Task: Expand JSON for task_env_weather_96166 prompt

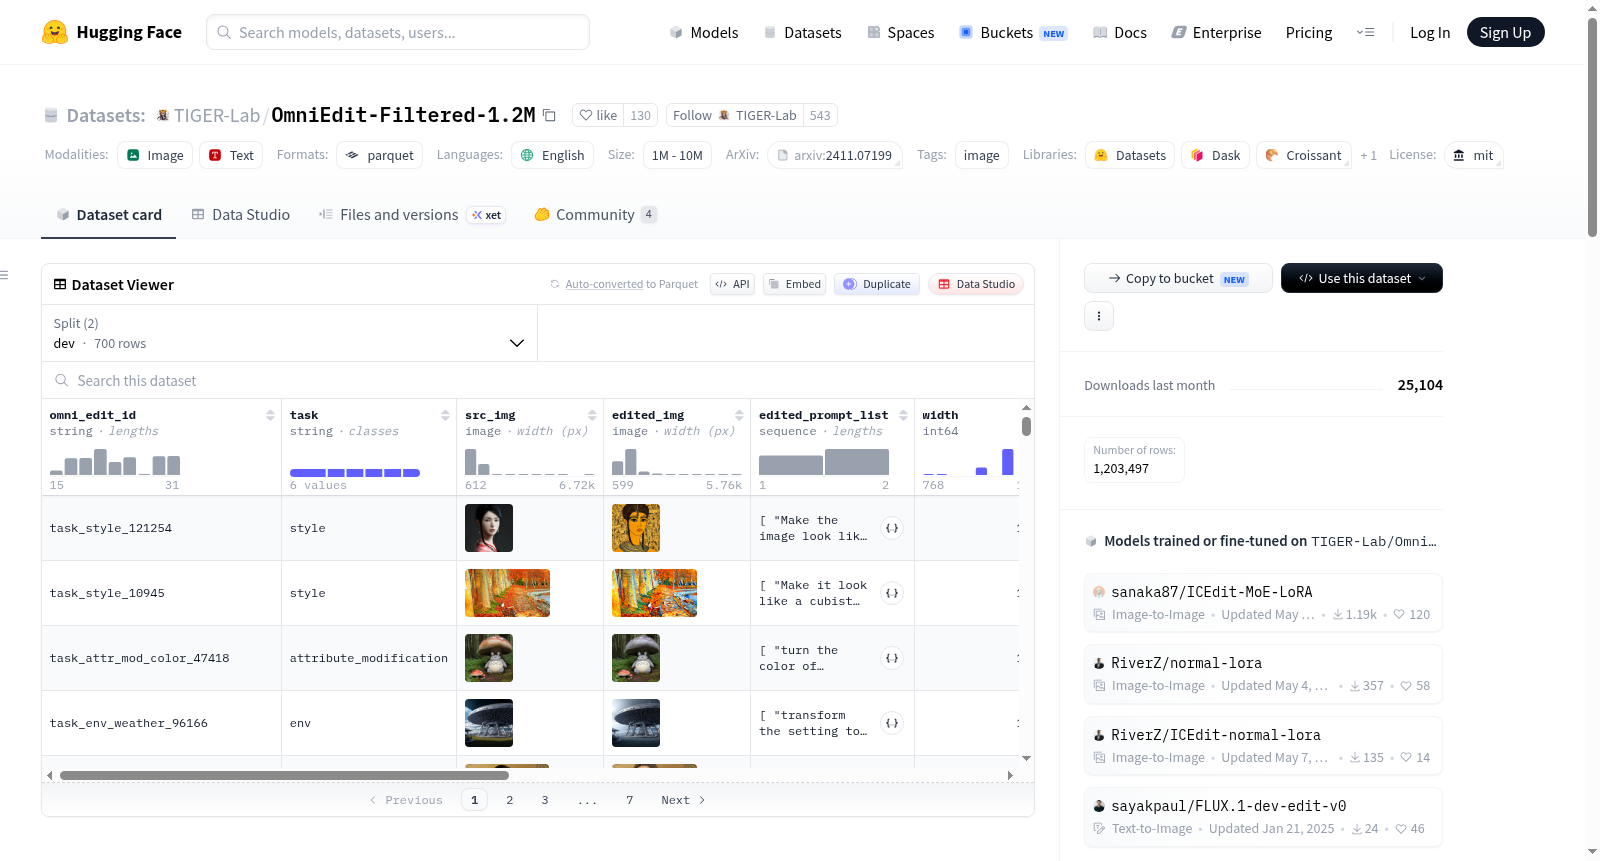Action: point(892,723)
